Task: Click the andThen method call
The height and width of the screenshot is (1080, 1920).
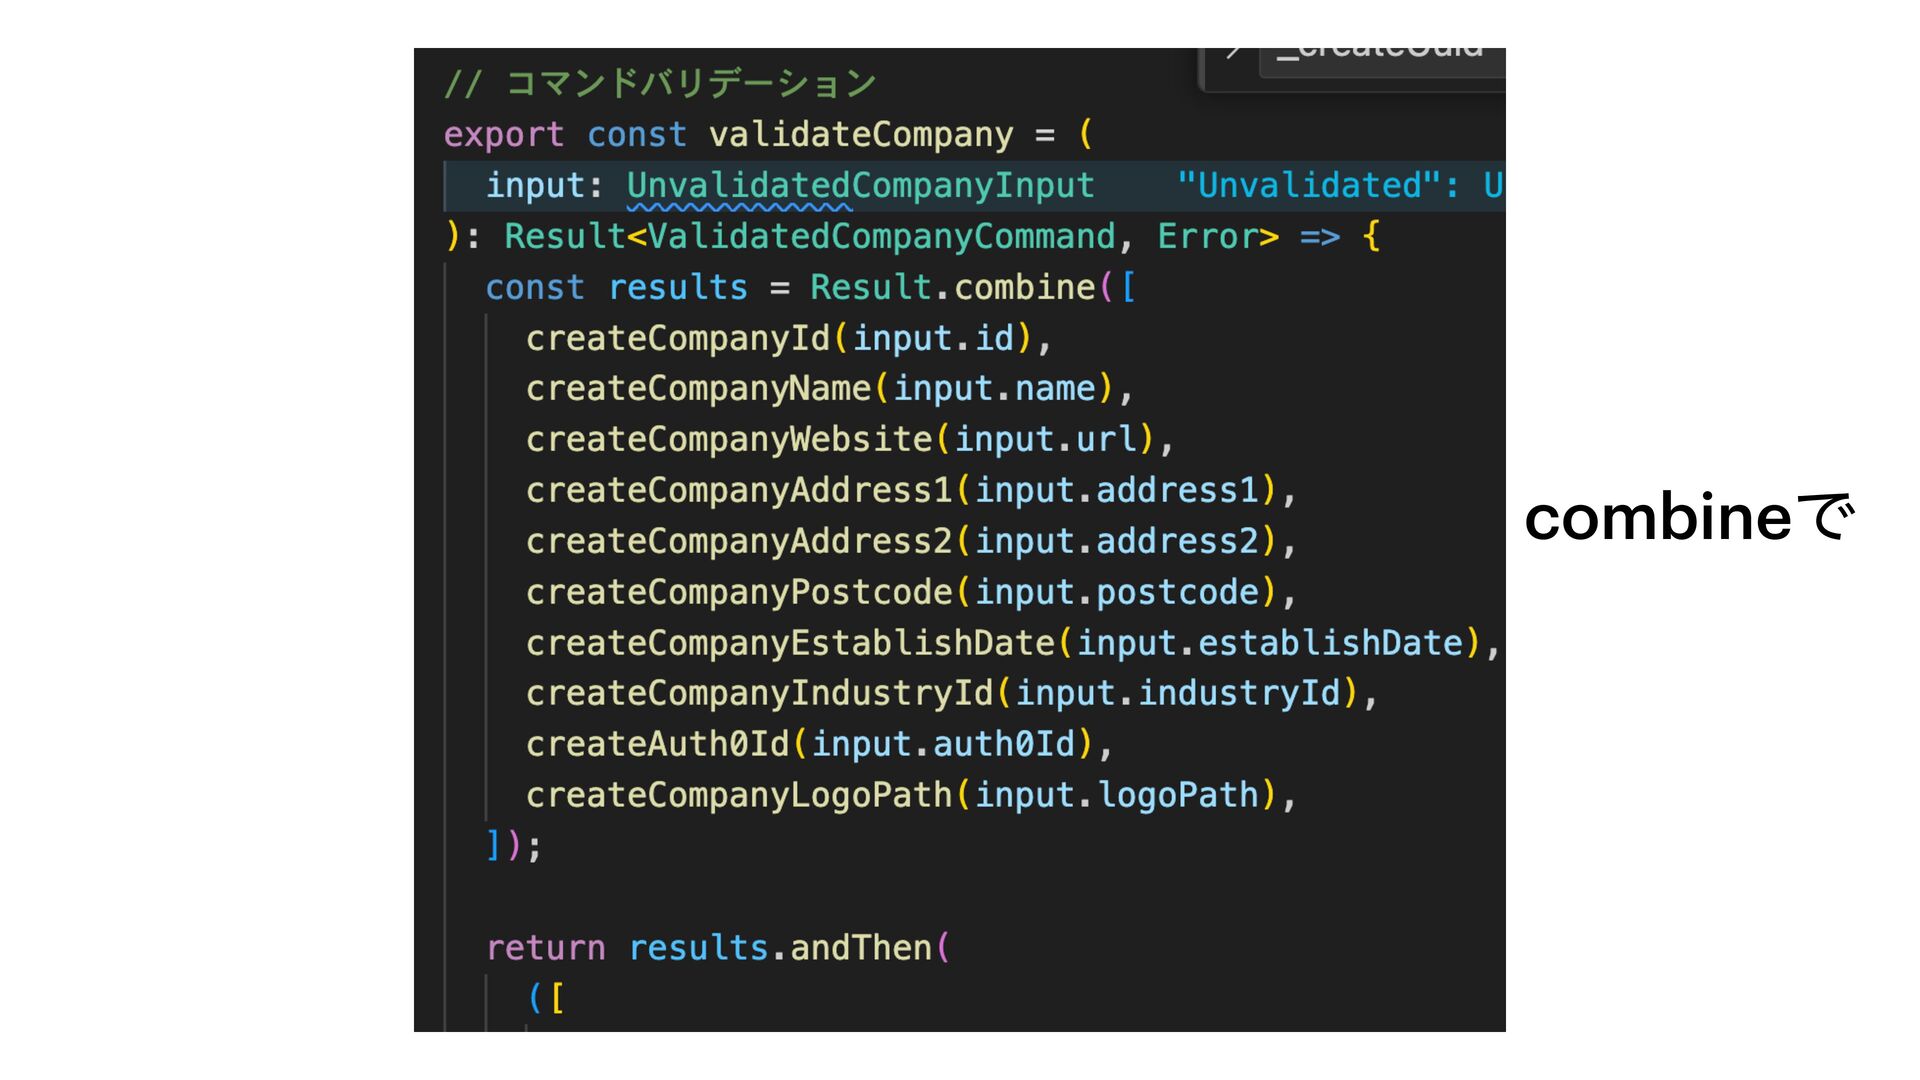Action: (860, 948)
